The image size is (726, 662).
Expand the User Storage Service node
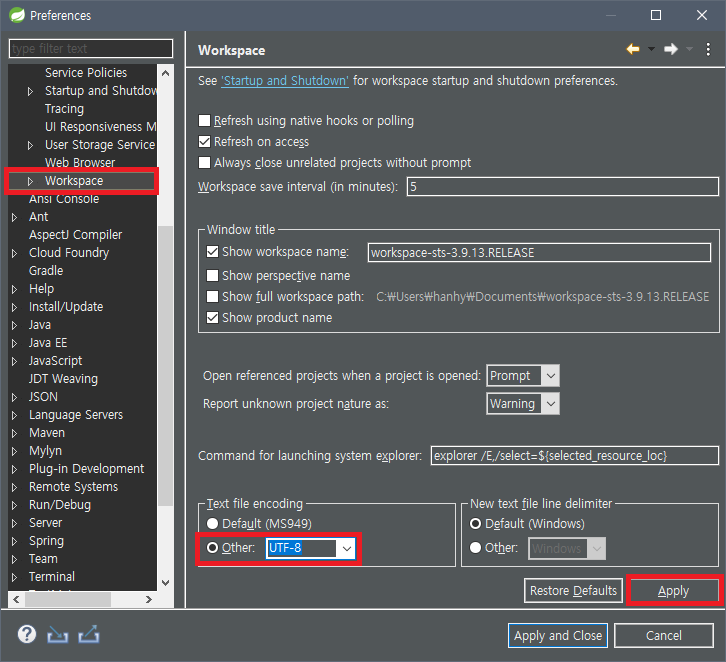[x=30, y=145]
